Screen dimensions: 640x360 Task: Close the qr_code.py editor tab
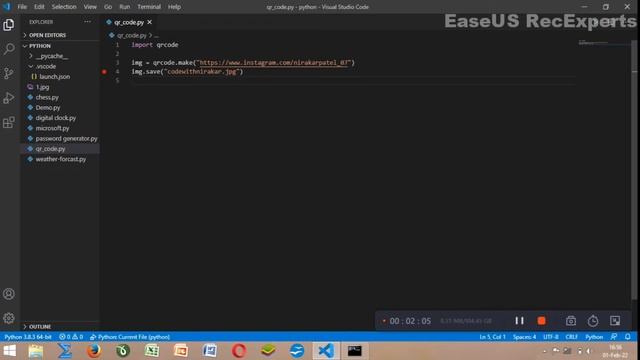tap(150, 22)
